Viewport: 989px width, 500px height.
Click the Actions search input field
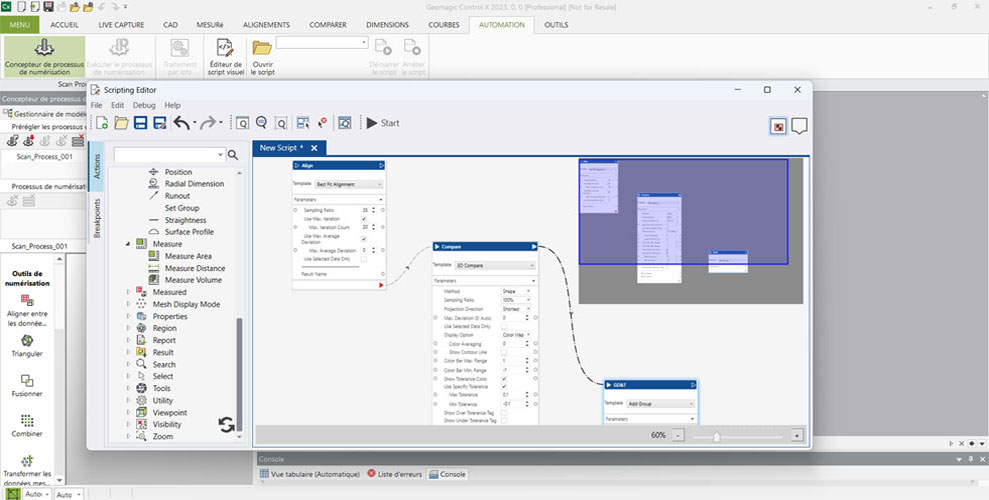pyautogui.click(x=169, y=154)
